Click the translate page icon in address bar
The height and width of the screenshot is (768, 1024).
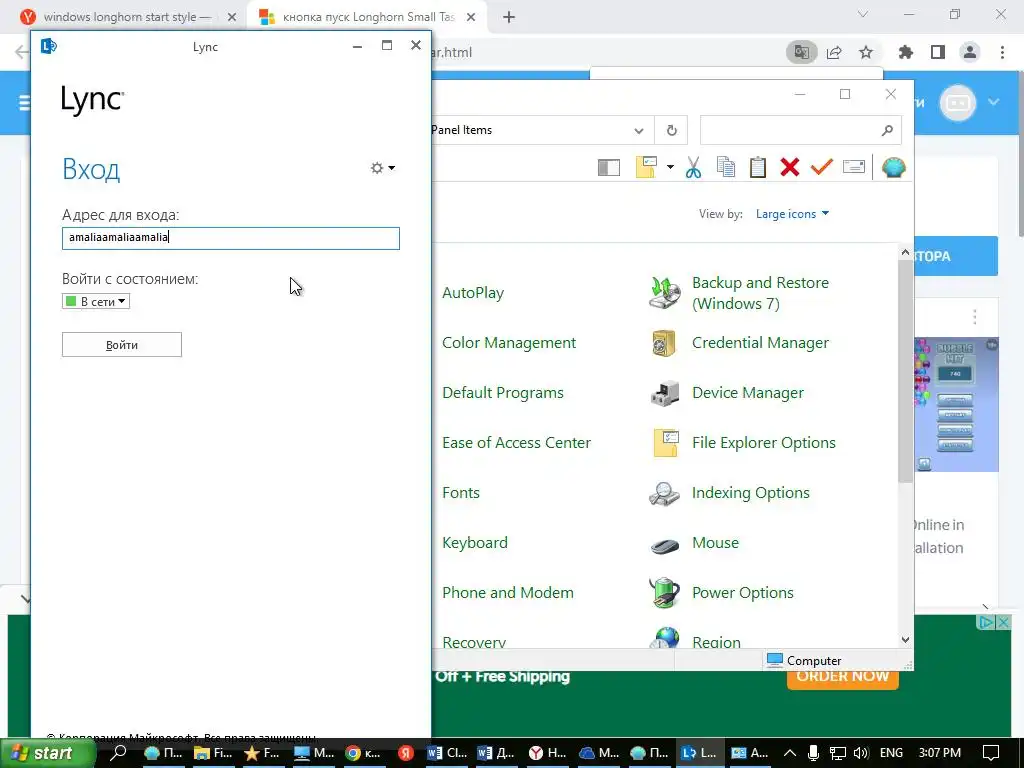point(801,52)
